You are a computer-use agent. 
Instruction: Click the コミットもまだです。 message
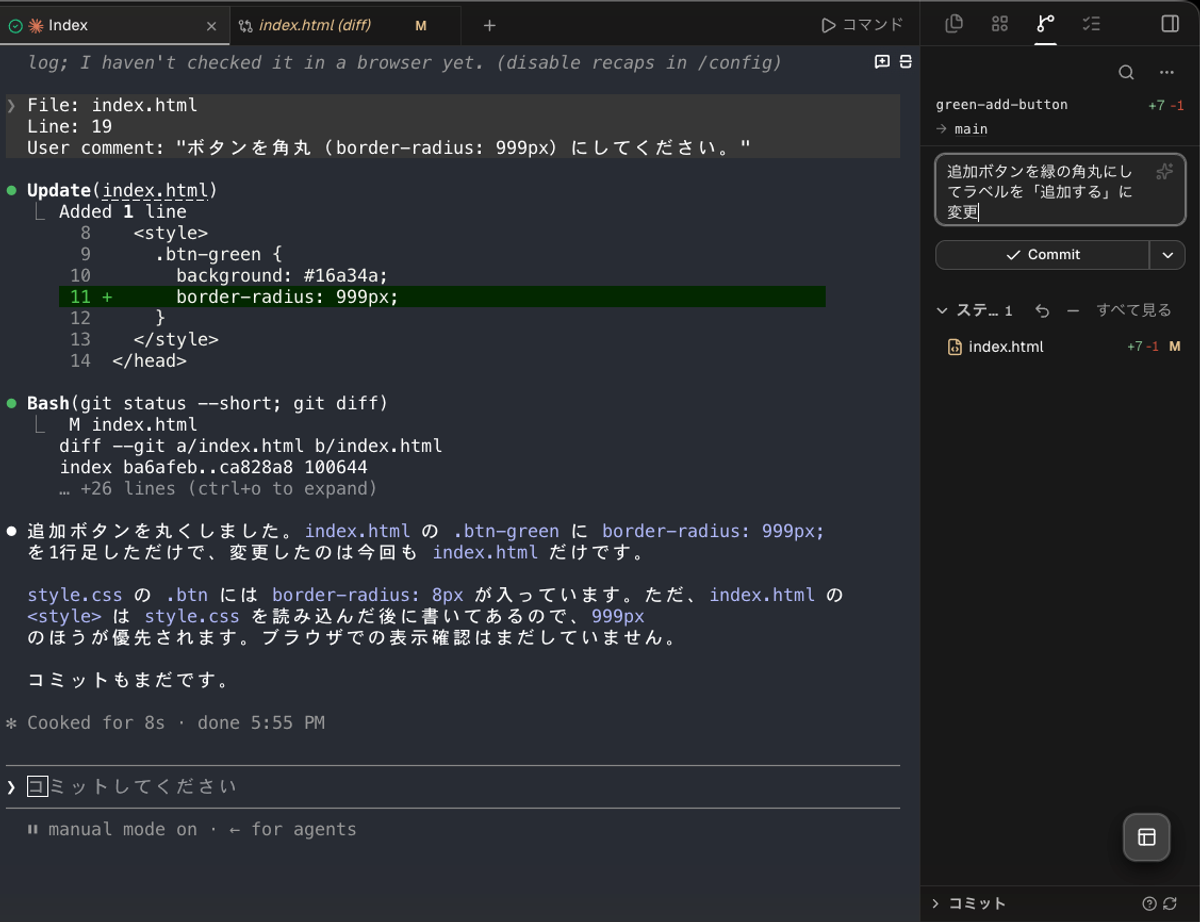129,681
